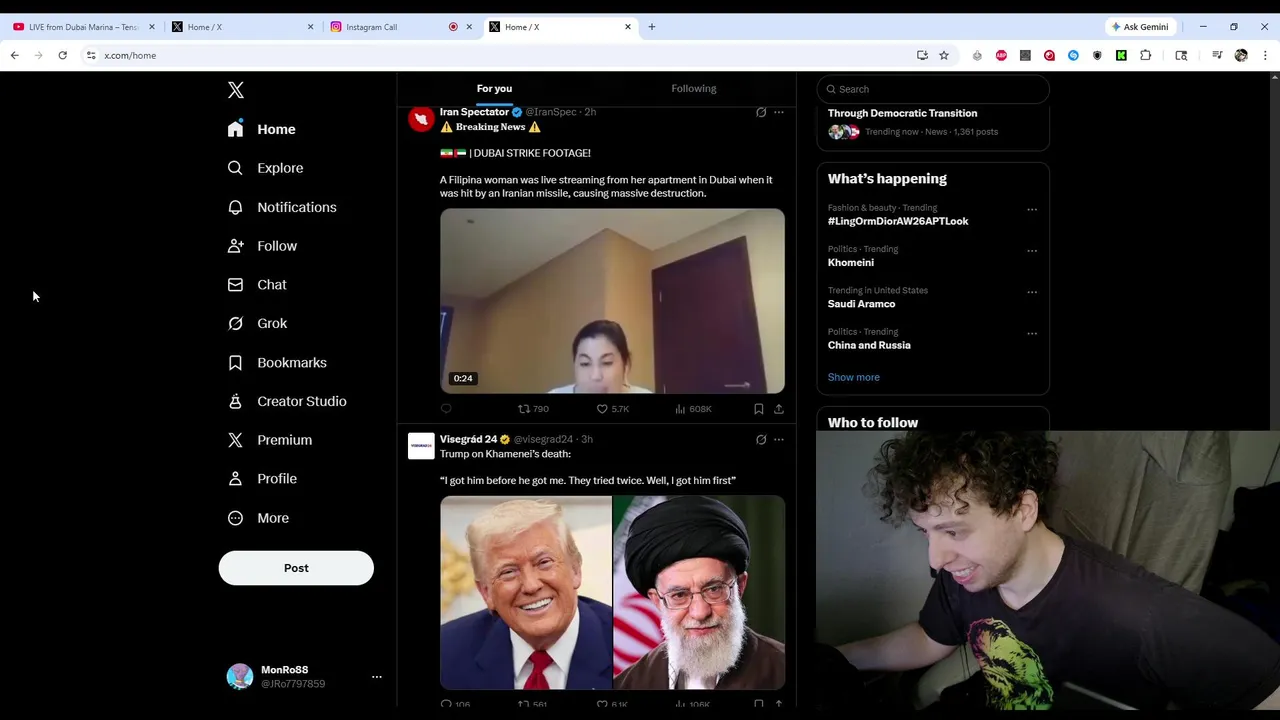Close the Instagram Call tab

469,27
